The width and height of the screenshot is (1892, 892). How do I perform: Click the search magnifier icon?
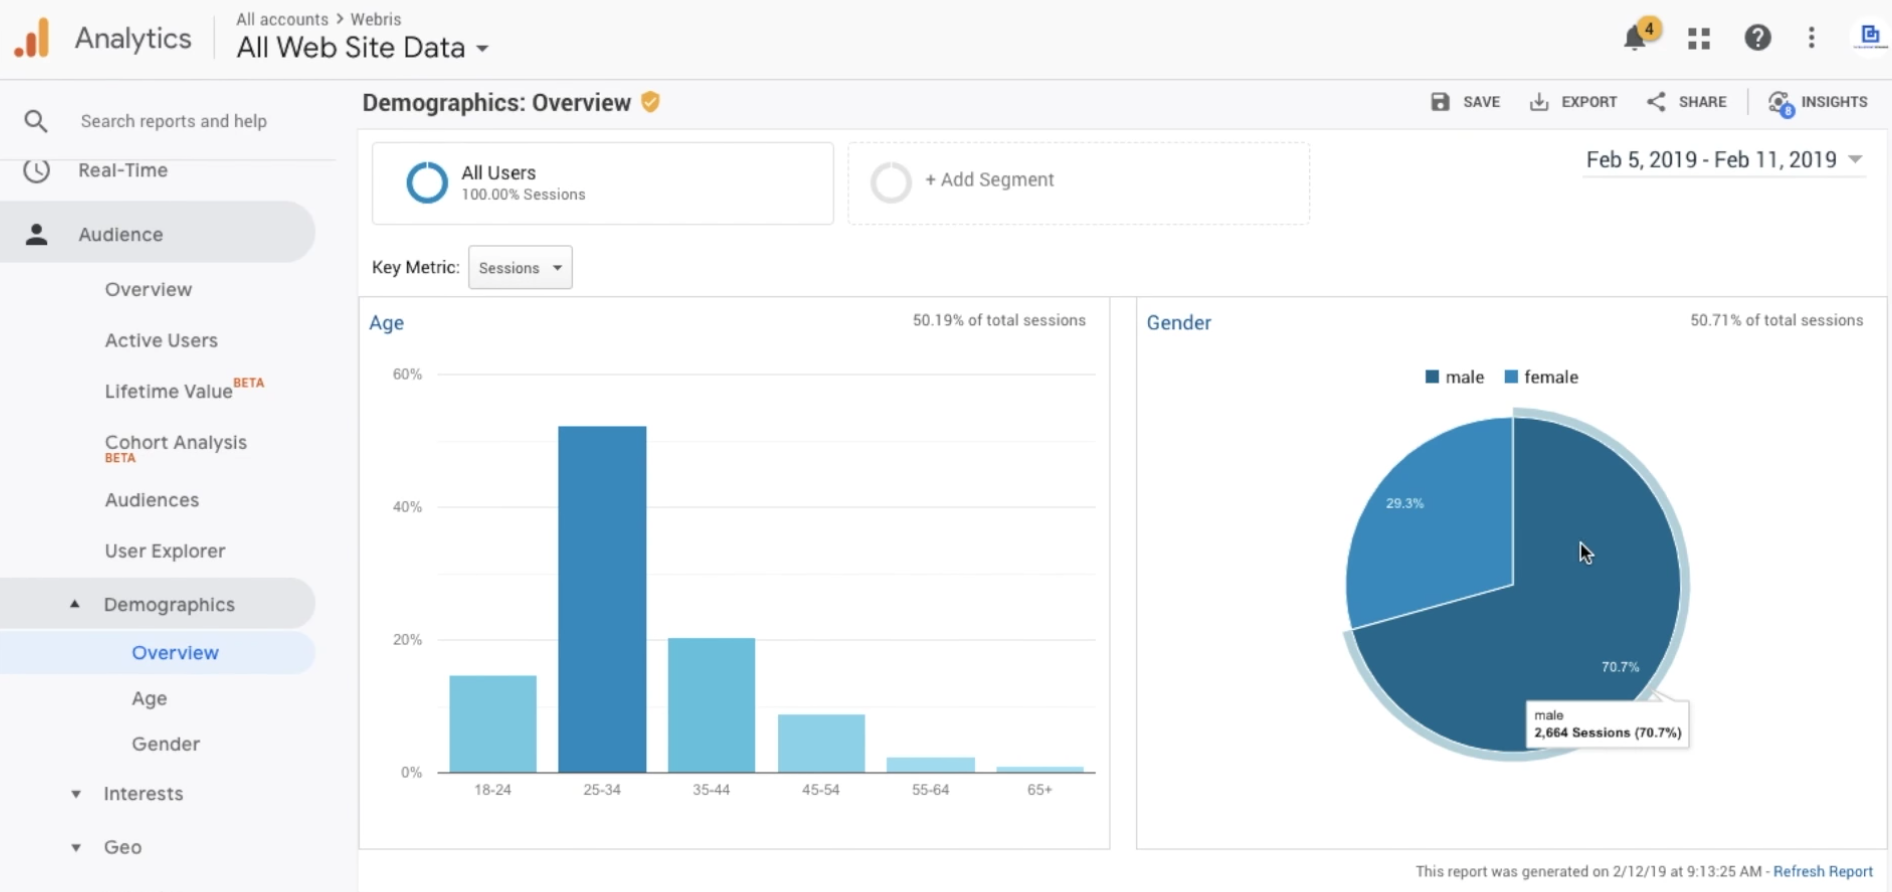[x=36, y=121]
